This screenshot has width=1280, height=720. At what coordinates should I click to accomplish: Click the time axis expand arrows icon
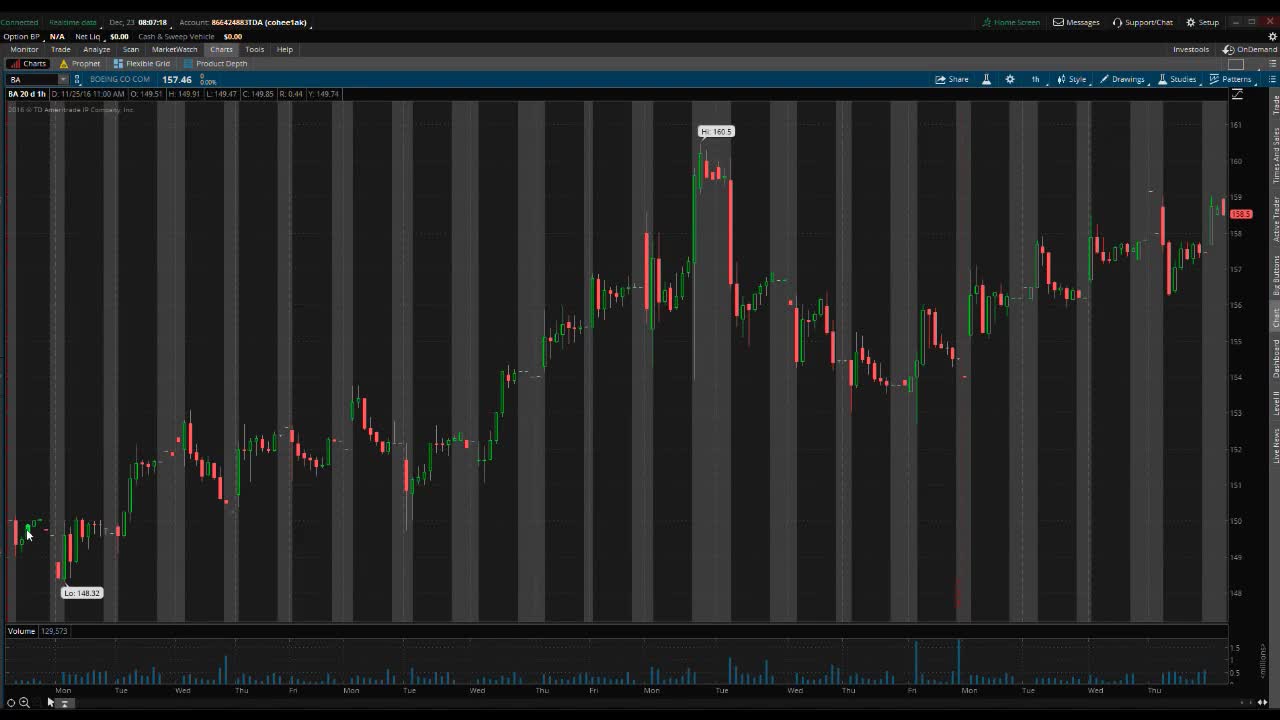(x=1264, y=702)
